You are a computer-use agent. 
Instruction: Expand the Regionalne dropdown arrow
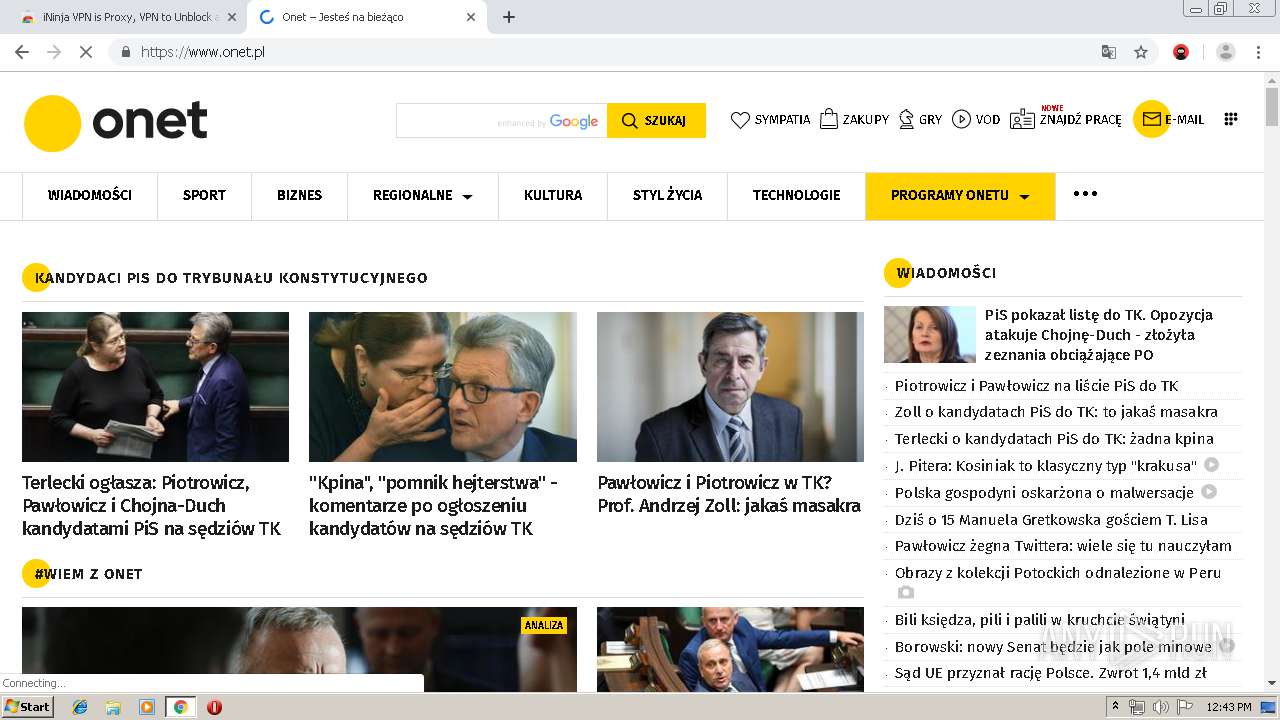[467, 196]
